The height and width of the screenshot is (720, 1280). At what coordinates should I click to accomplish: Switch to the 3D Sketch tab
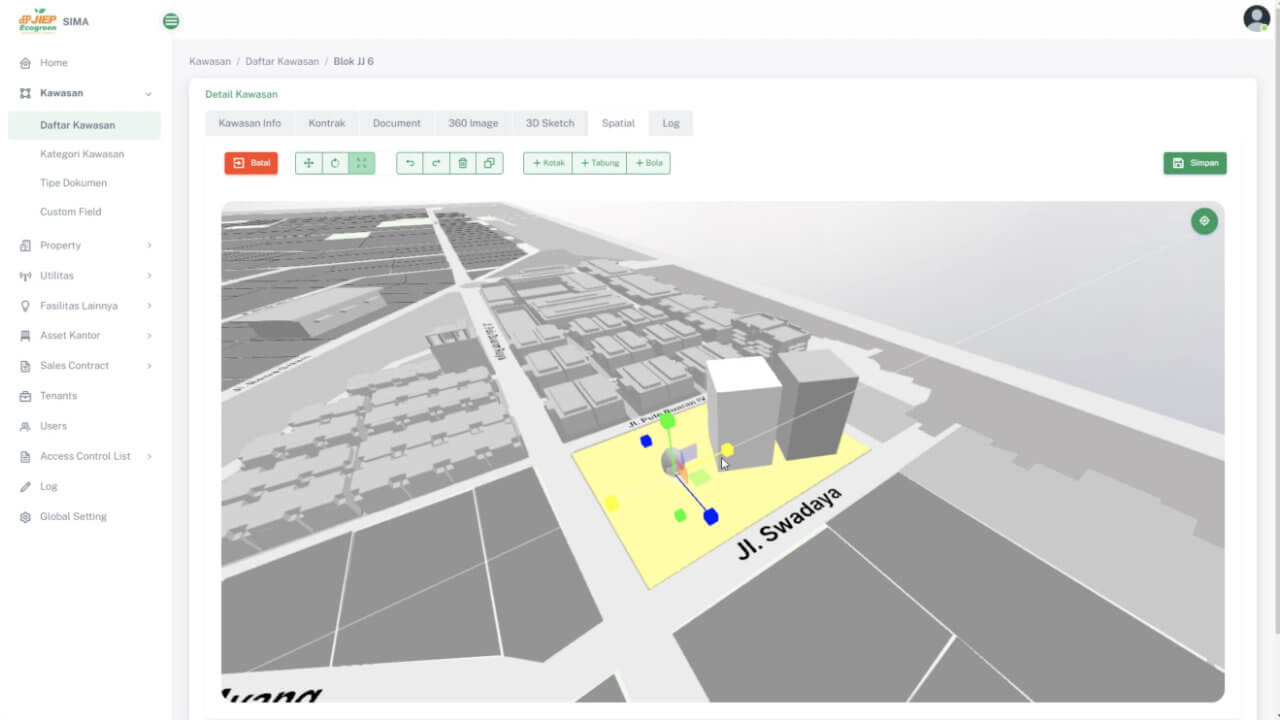pyautogui.click(x=550, y=122)
